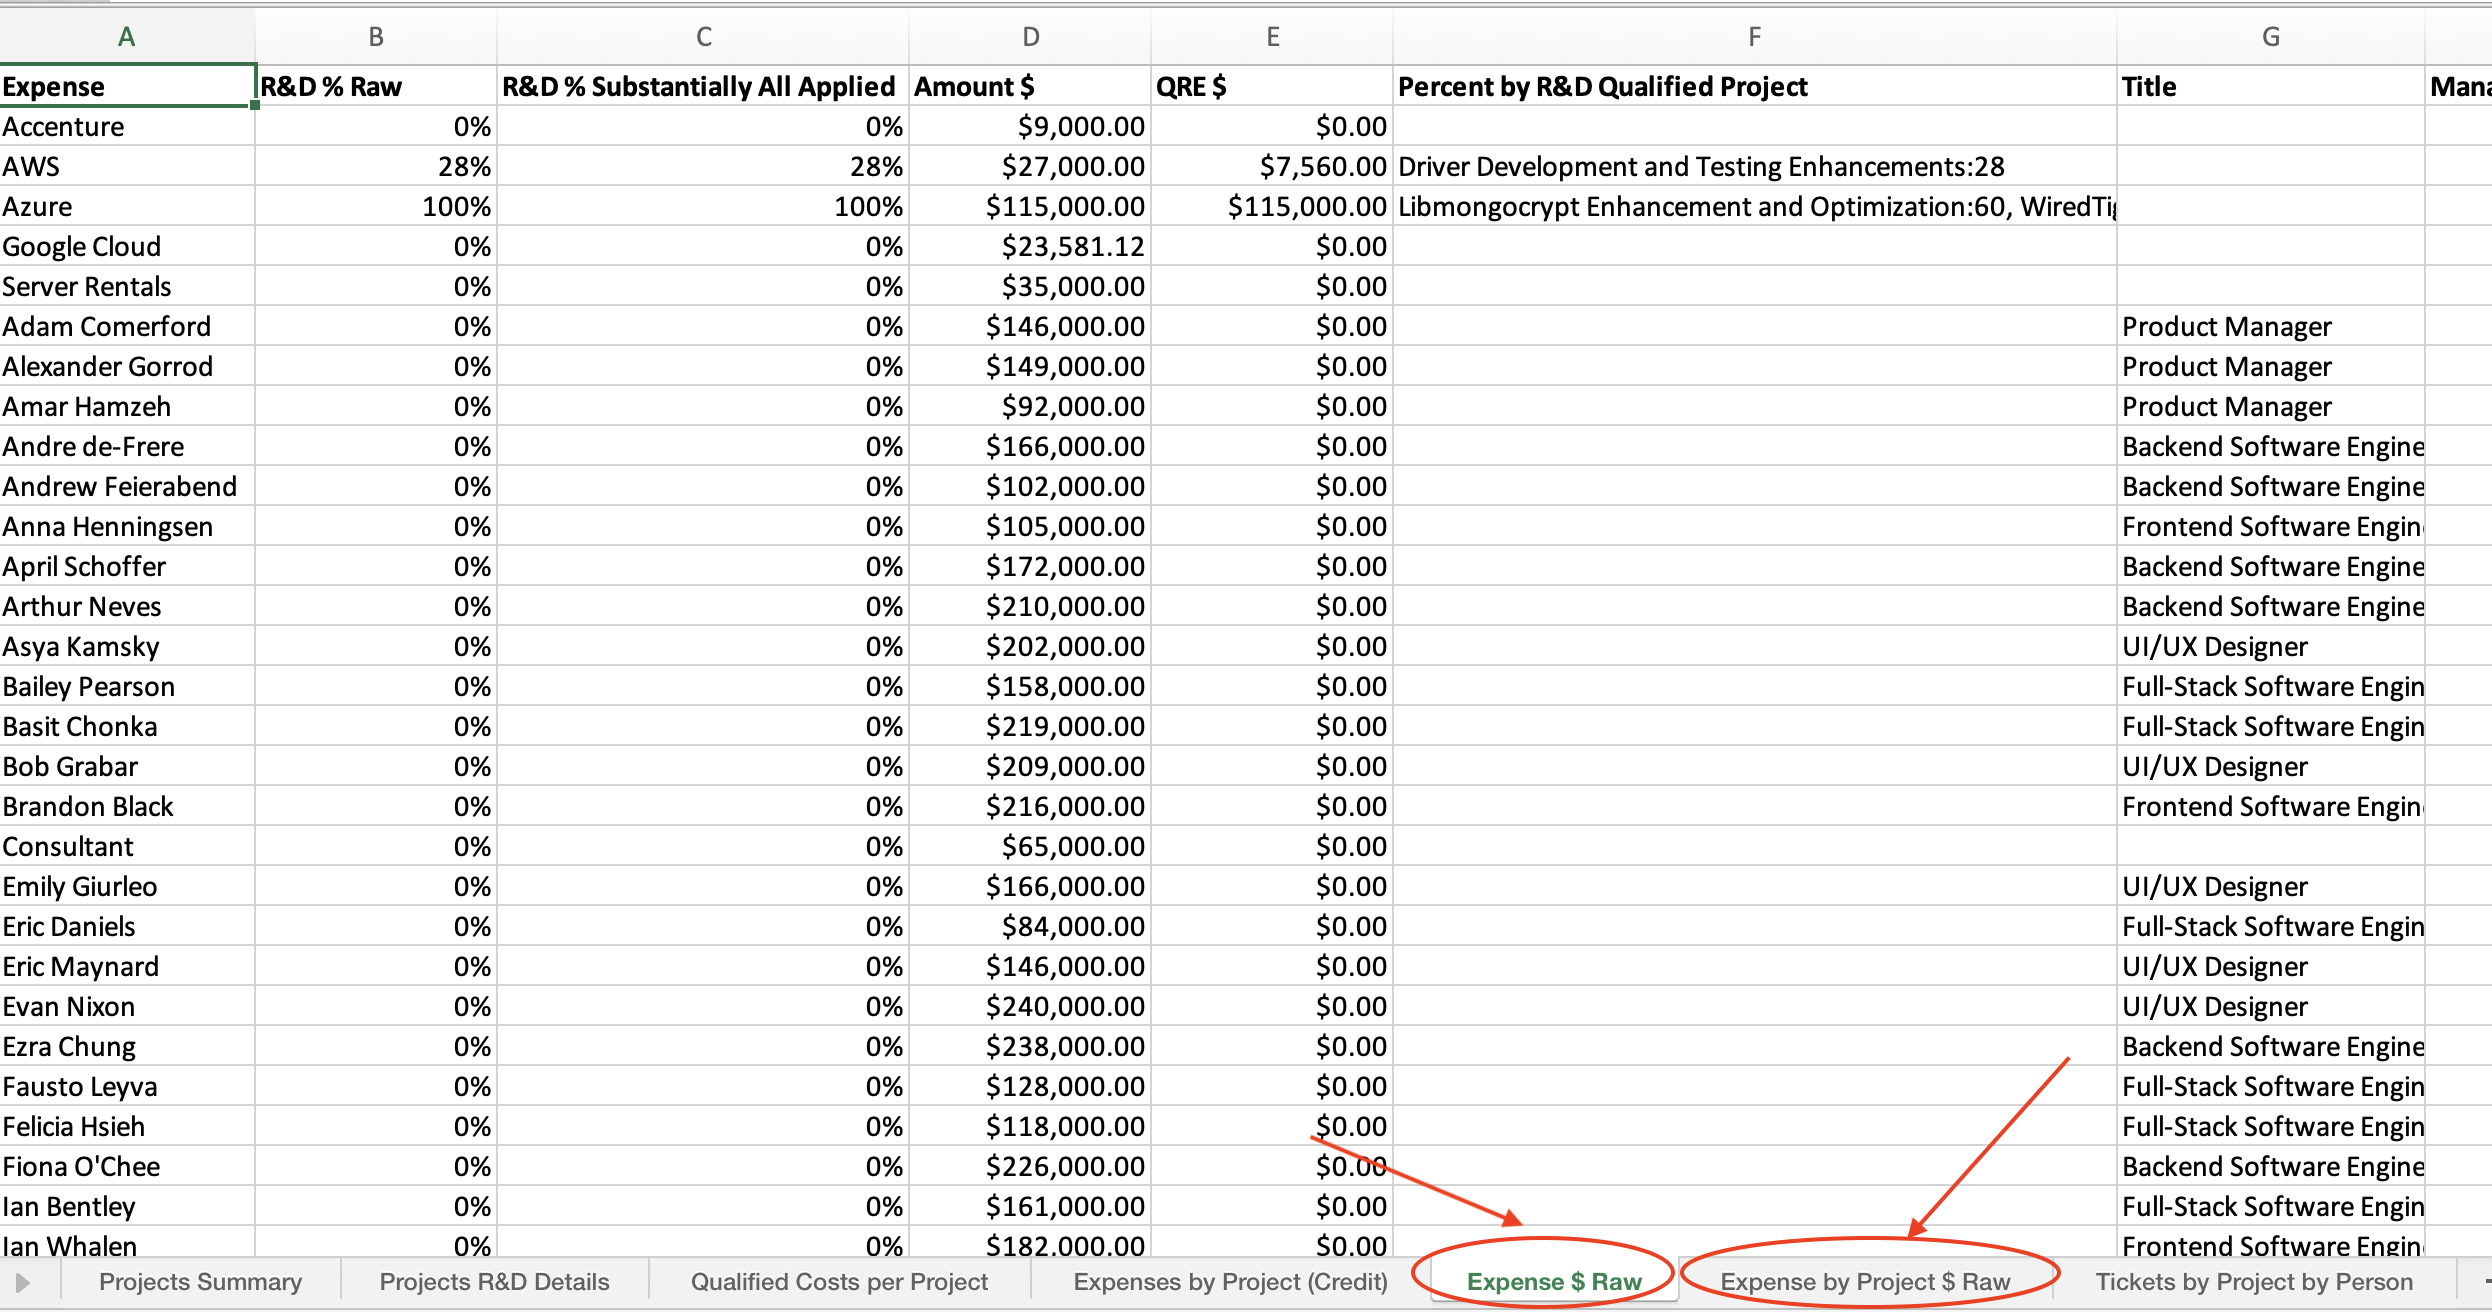Open Qualified Costs per Project tab

pyautogui.click(x=839, y=1282)
